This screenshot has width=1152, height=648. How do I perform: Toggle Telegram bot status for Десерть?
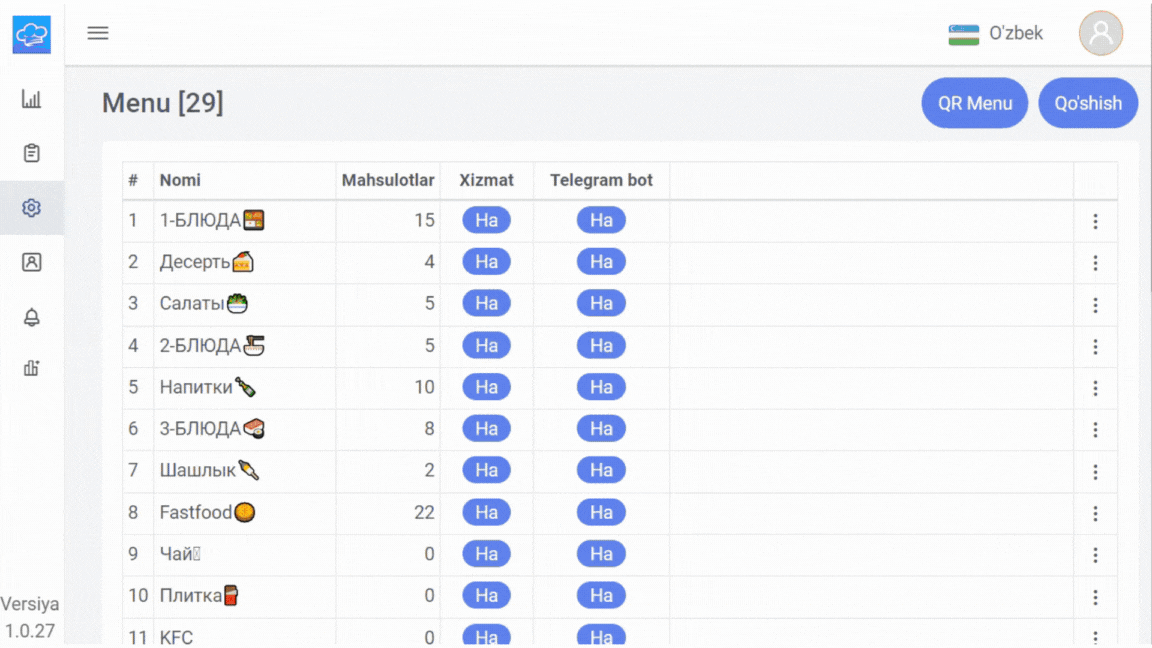(601, 262)
